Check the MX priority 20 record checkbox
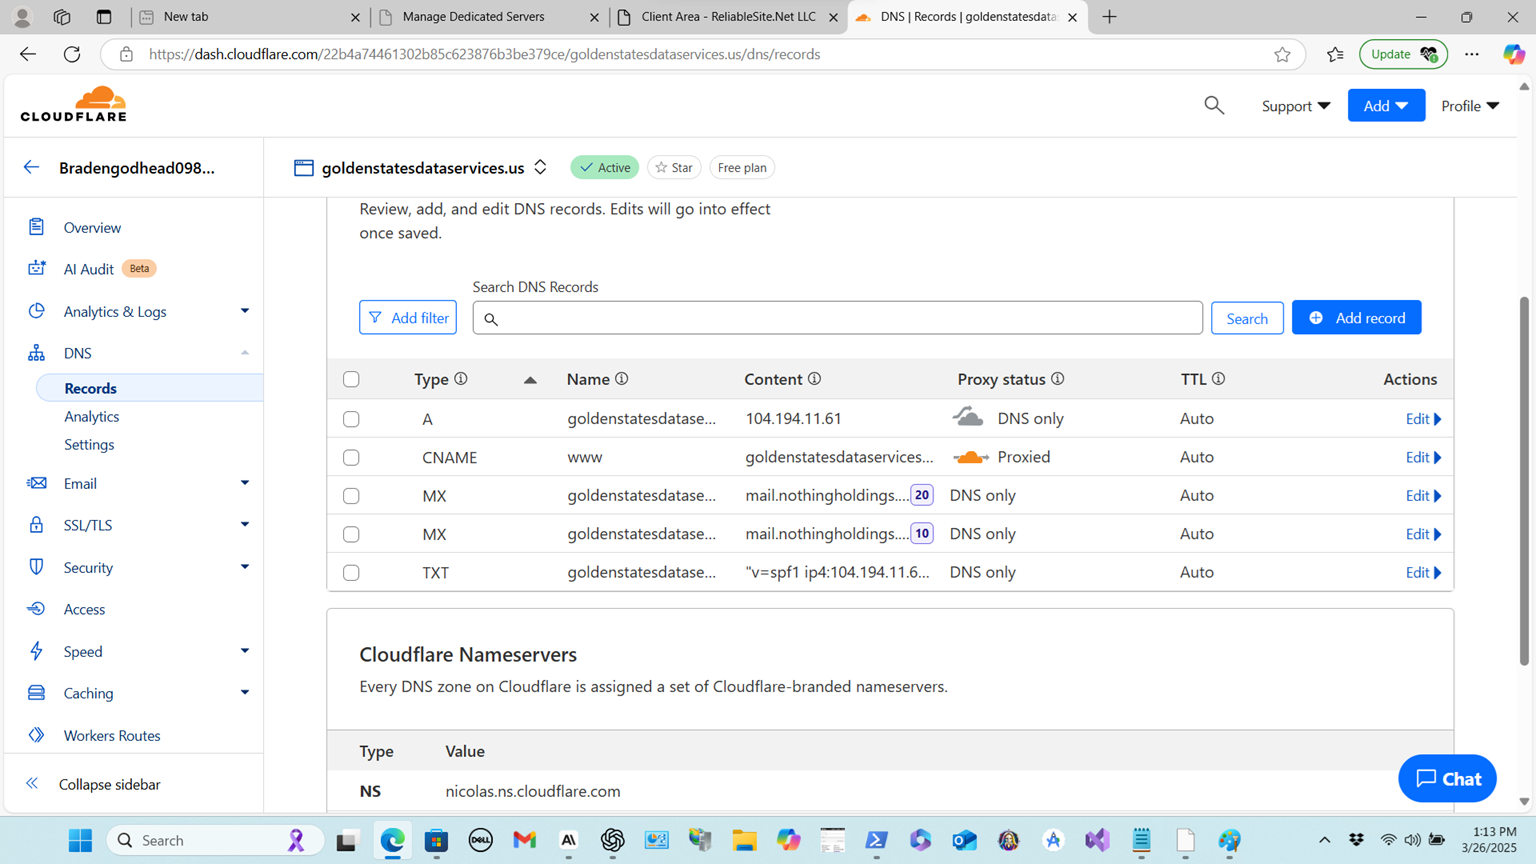The width and height of the screenshot is (1536, 864). (x=351, y=496)
